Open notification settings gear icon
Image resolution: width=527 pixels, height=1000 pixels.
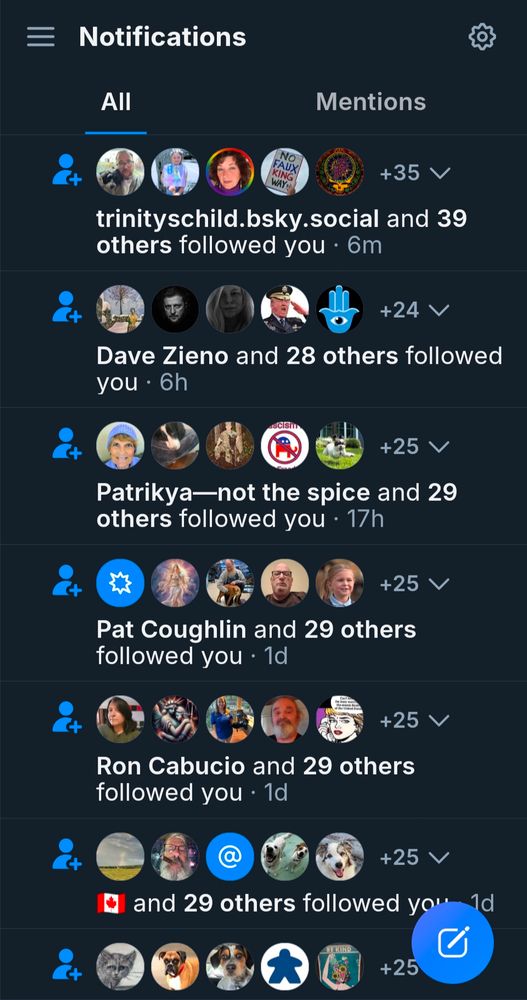[482, 37]
